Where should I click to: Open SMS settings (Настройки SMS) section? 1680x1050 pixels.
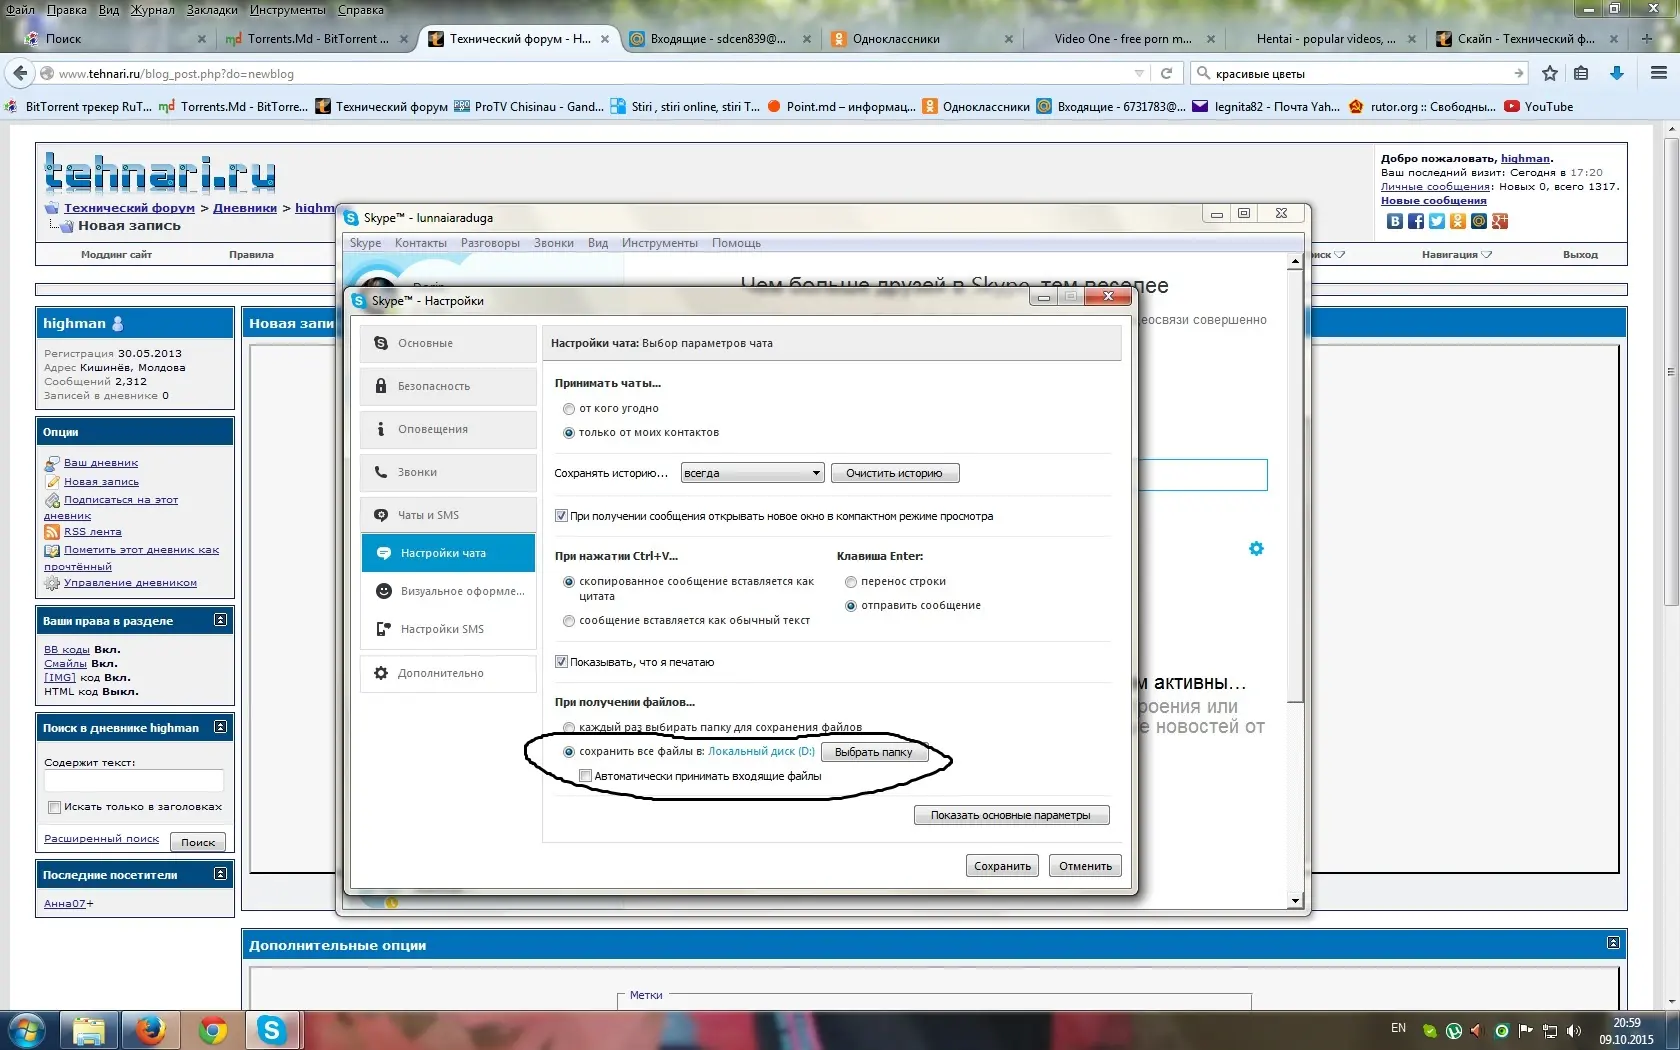[448, 629]
